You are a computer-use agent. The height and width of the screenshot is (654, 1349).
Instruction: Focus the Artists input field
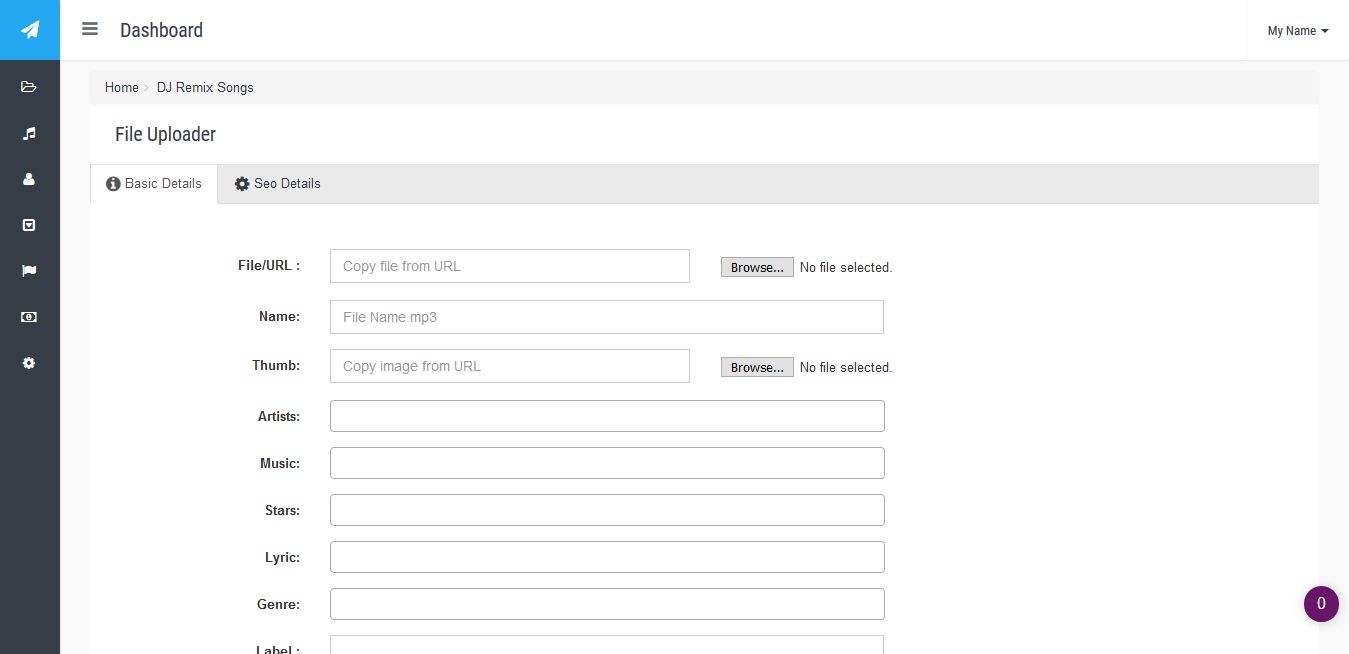click(606, 416)
